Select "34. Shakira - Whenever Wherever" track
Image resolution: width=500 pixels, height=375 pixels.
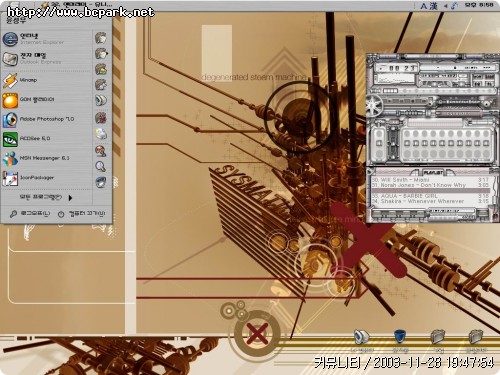coord(430,201)
